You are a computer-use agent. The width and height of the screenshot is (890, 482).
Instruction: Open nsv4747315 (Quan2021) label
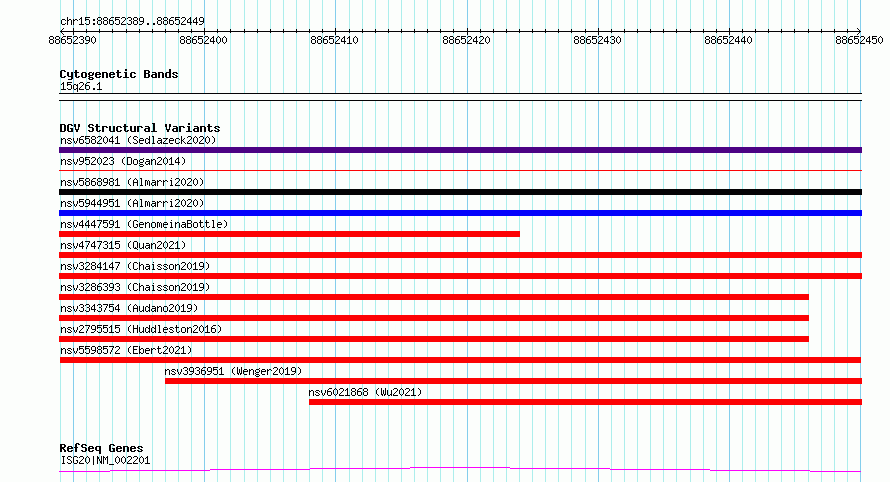(123, 245)
